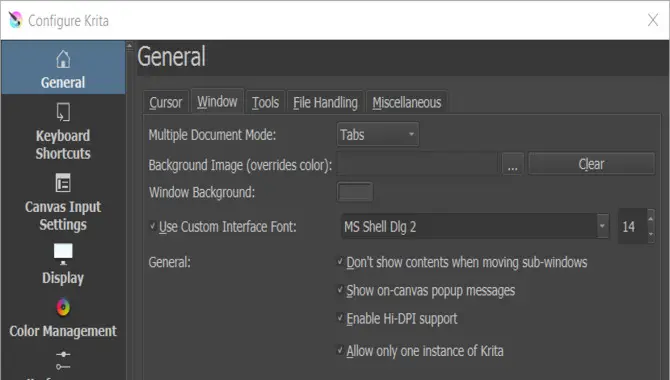Click the 'Window Background:' label

coord(202,192)
